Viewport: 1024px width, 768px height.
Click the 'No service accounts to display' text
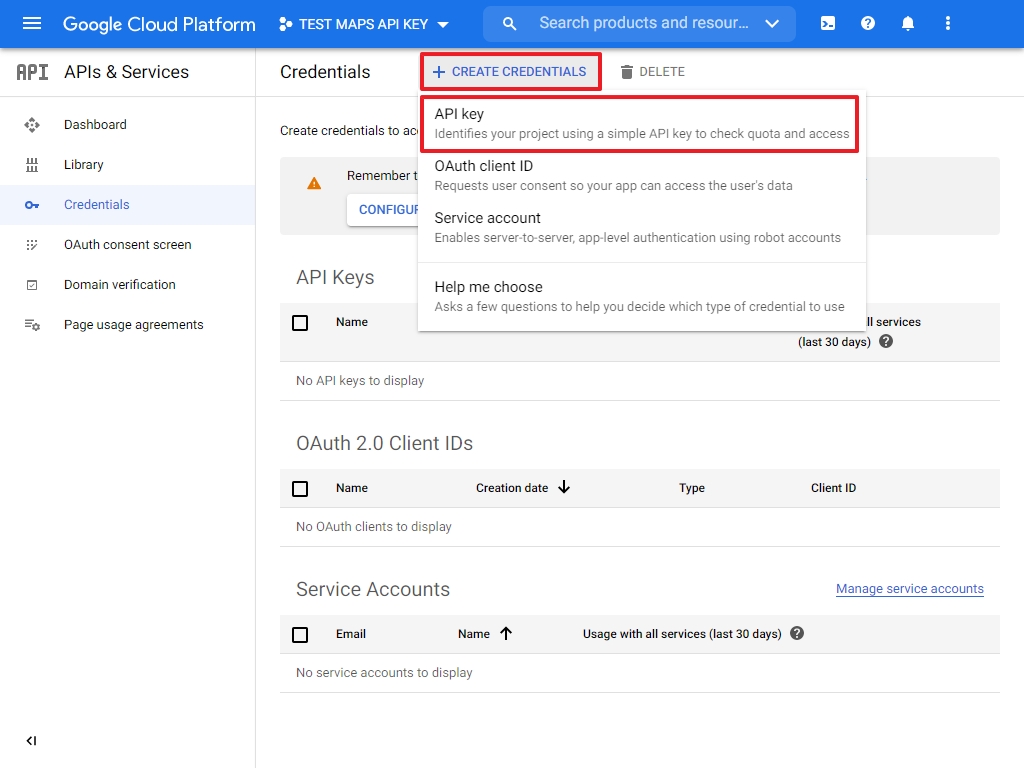(x=384, y=673)
